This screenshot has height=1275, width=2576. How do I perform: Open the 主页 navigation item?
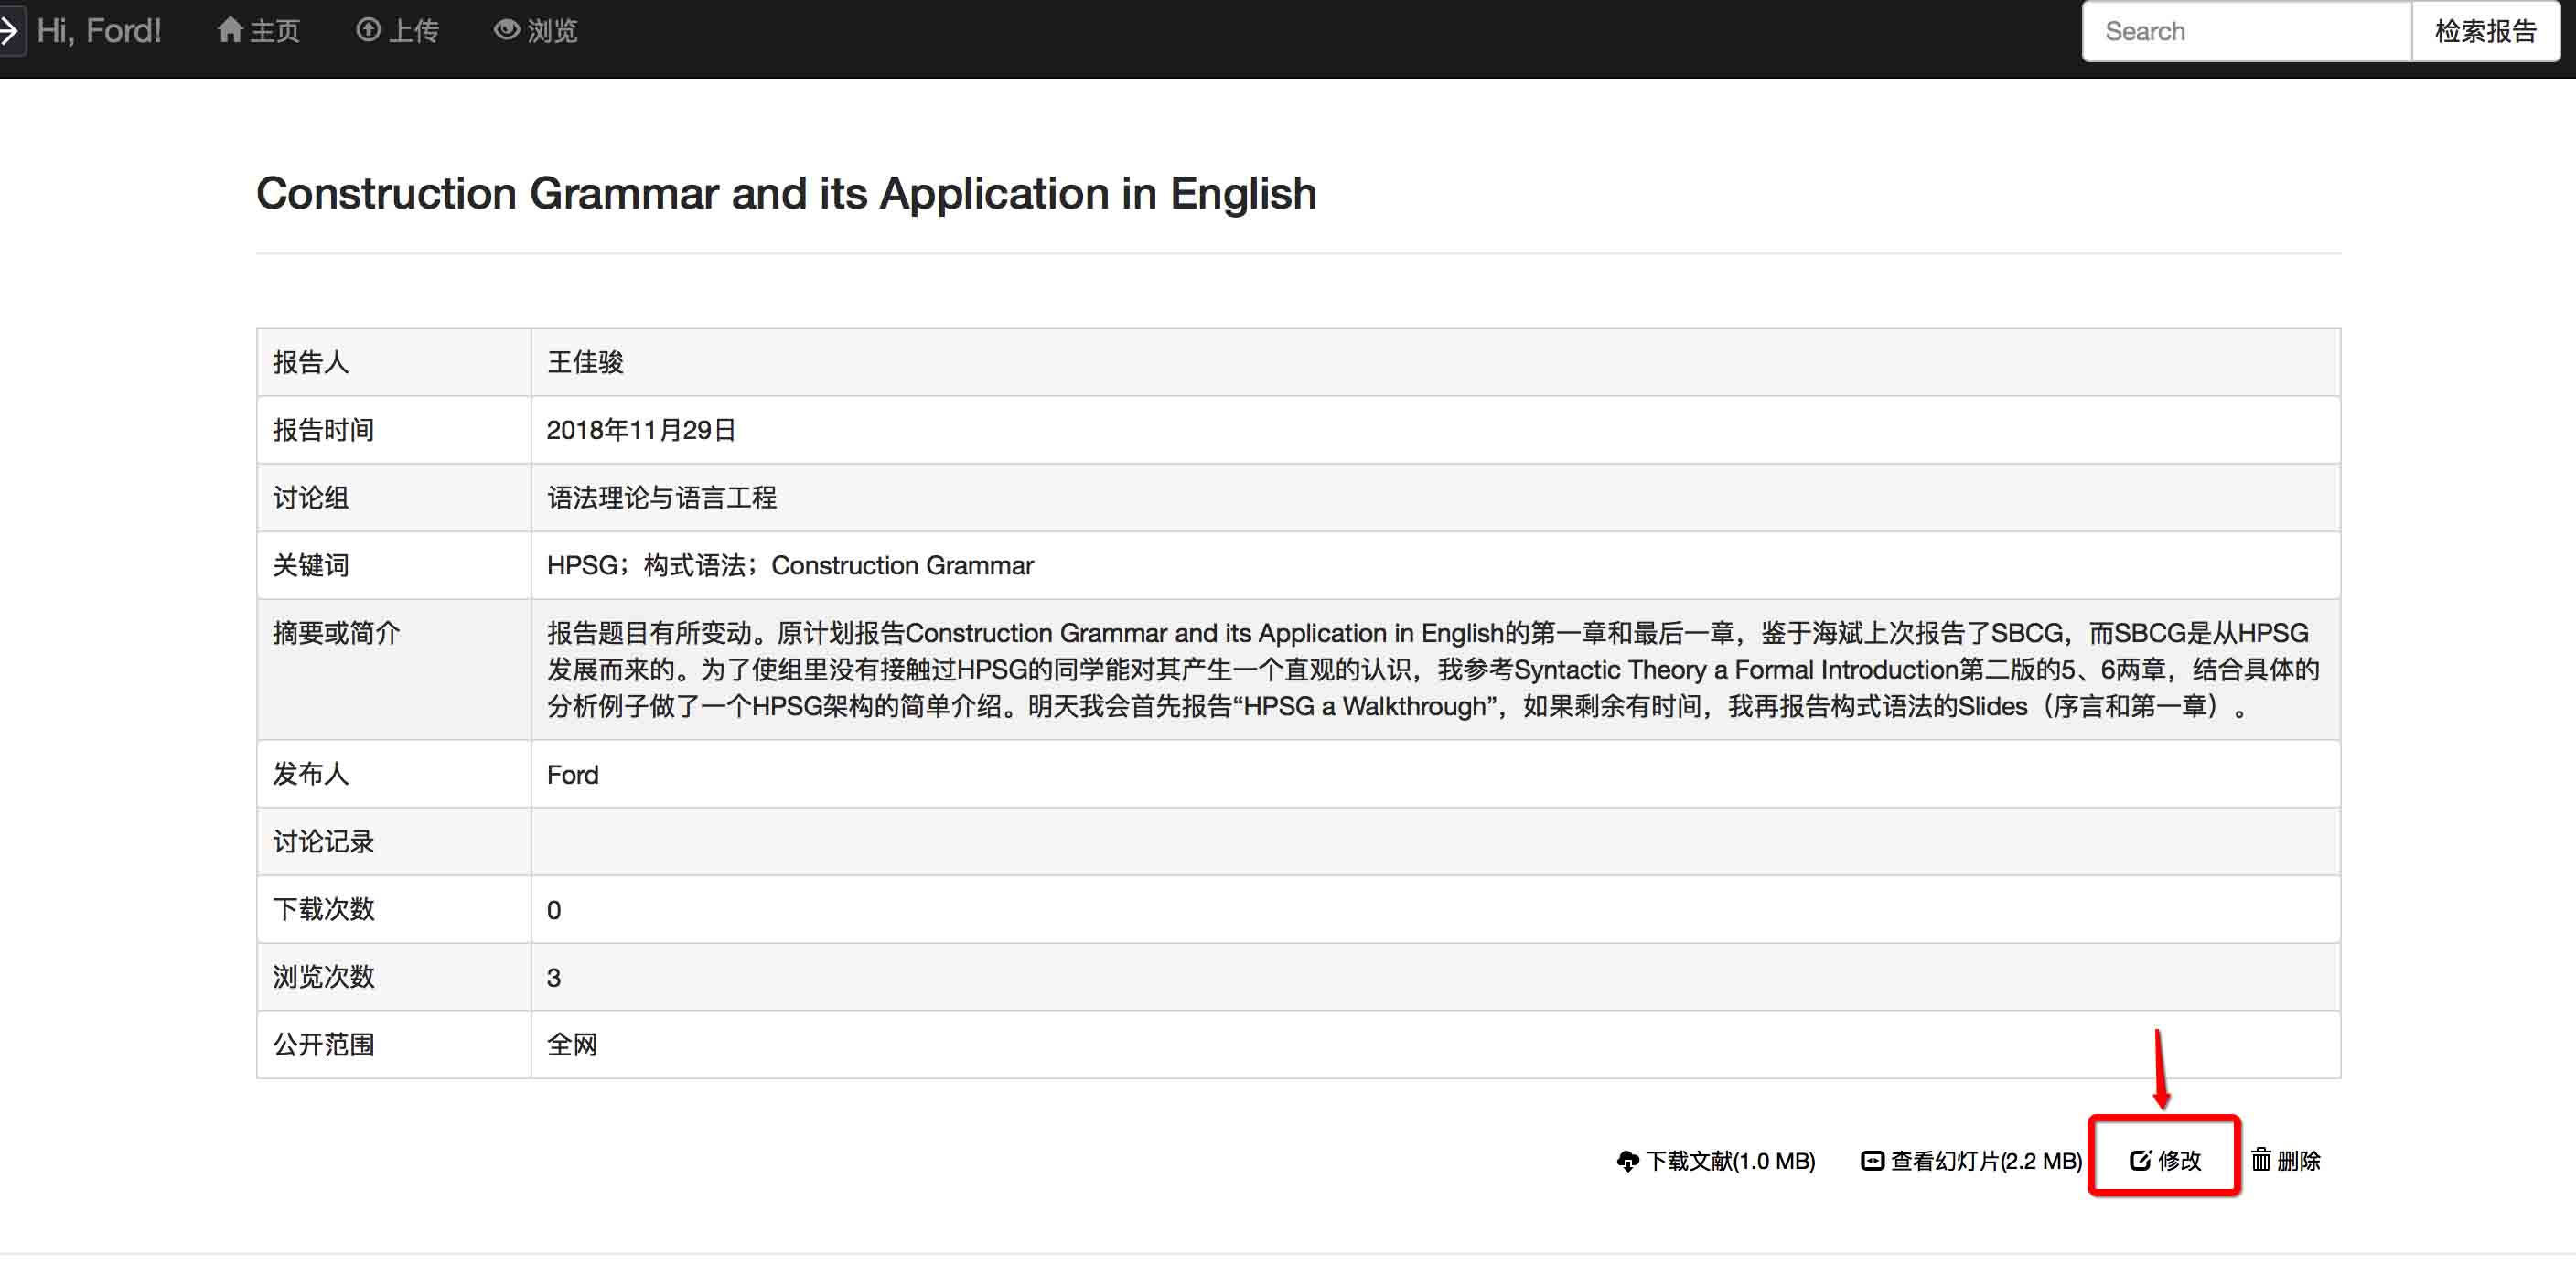click(274, 31)
